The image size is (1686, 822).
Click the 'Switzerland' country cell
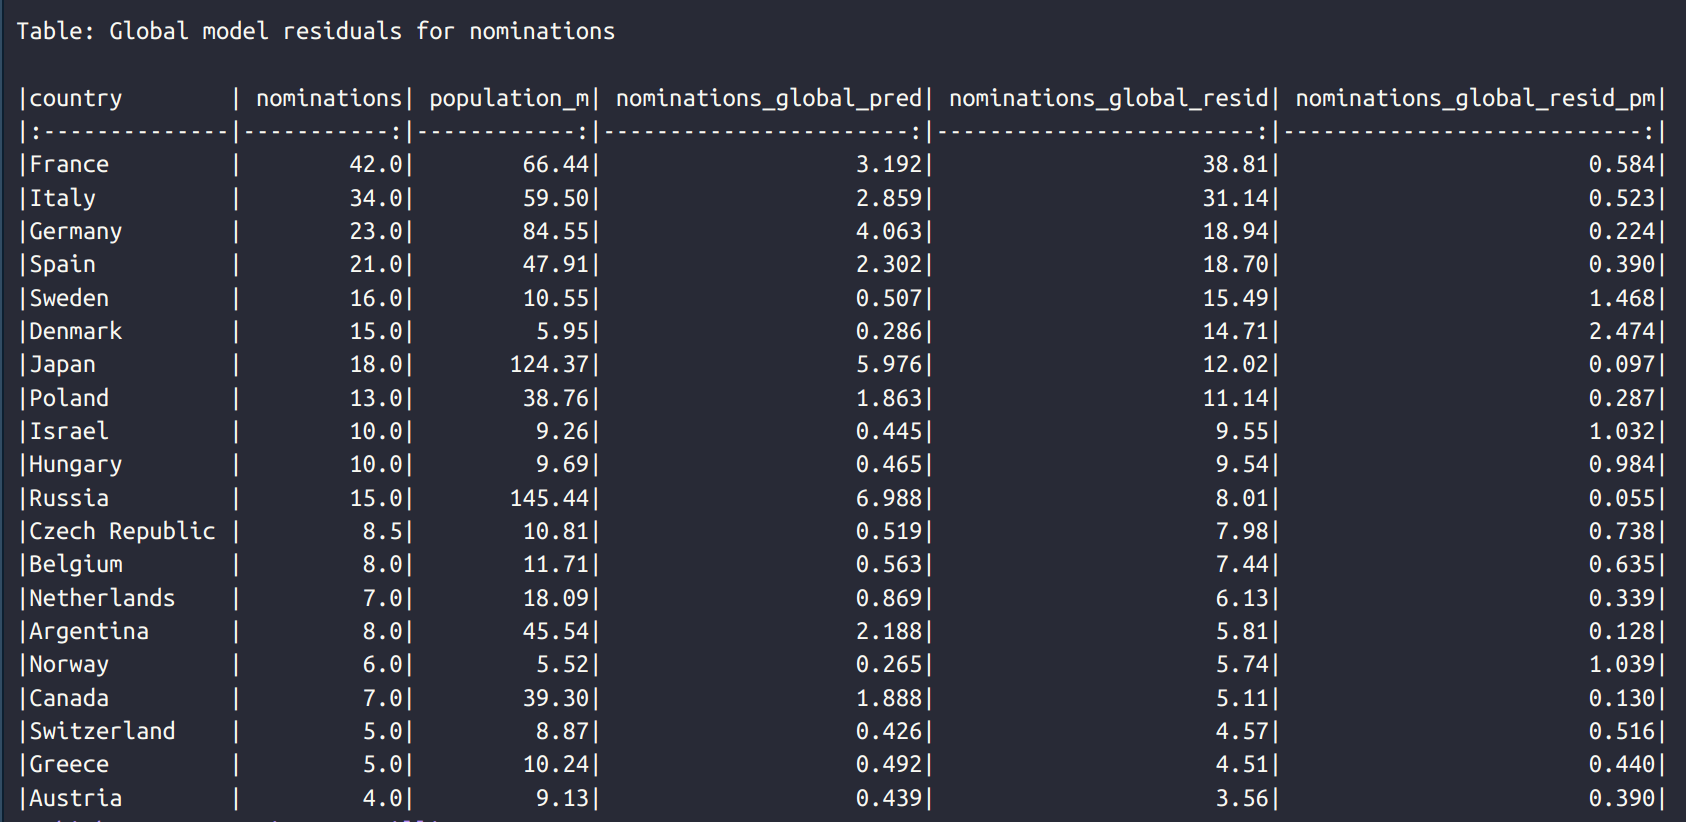(x=102, y=731)
